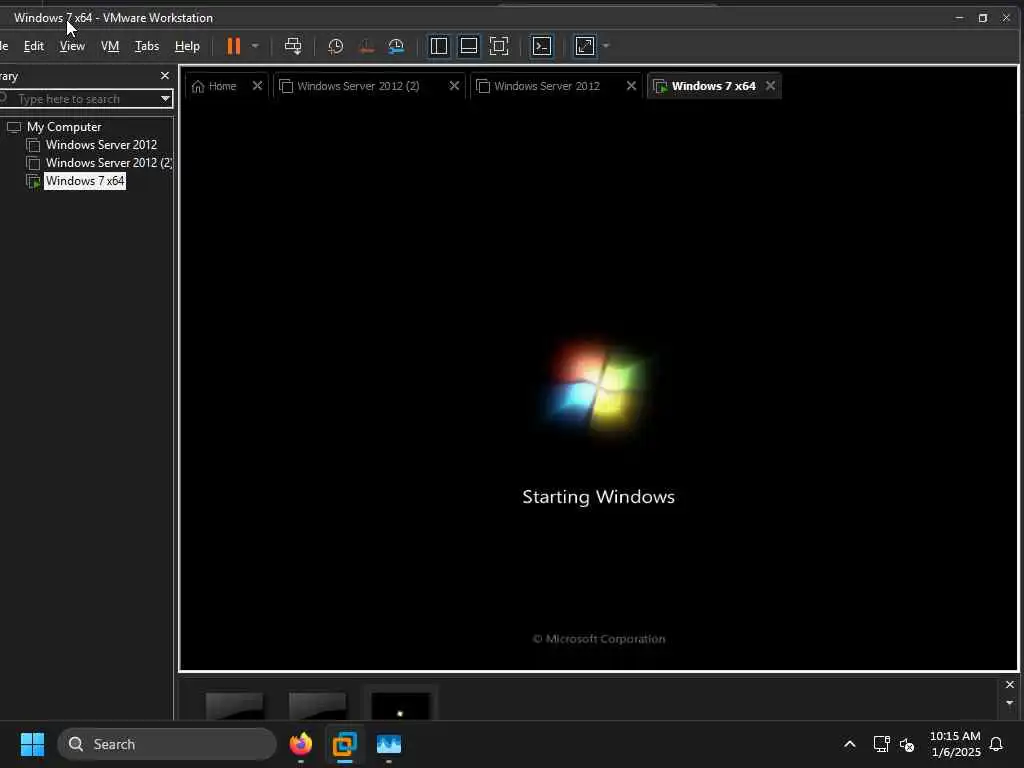Open the Help menu
Viewport: 1024px width, 768px height.
pos(187,46)
